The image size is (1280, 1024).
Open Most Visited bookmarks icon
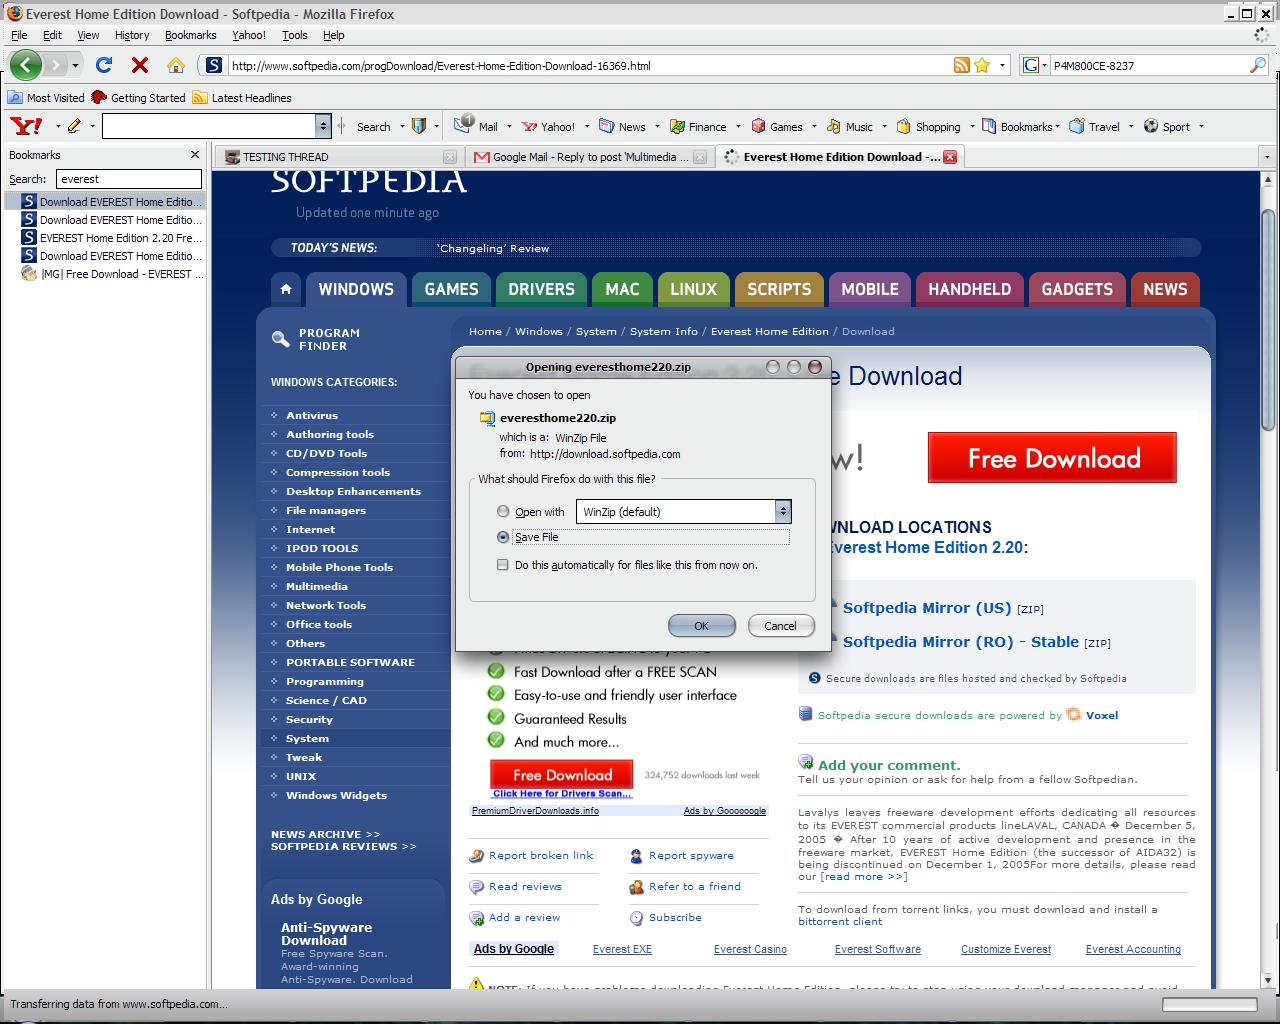(15, 97)
